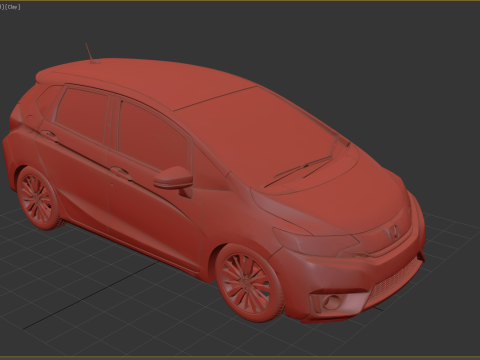Open the [Clay] viewport shading menu

(x=12, y=7)
